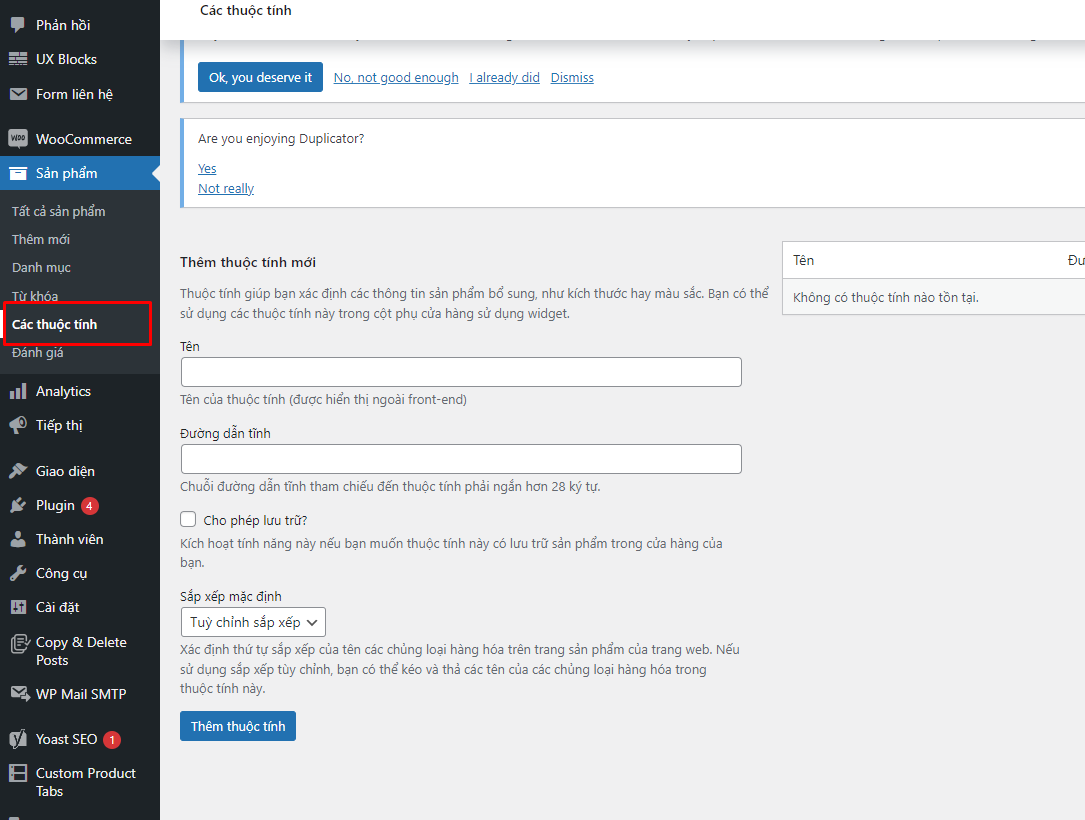Click the WP Mail SMTP envelope icon
1085x820 pixels.
point(18,694)
